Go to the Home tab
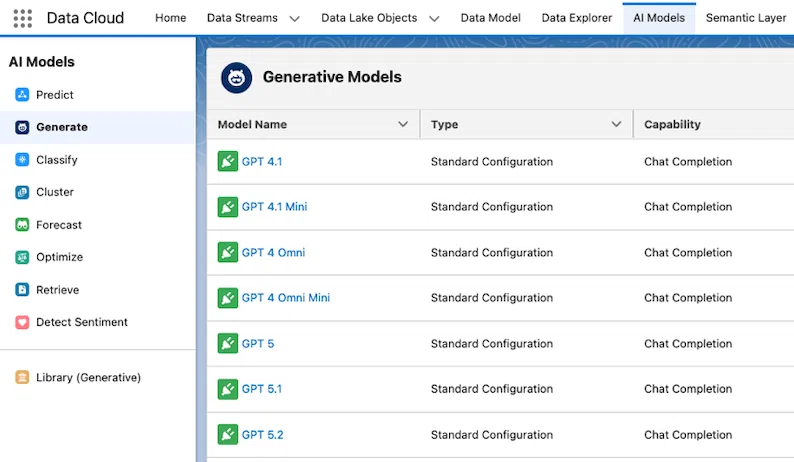Image resolution: width=794 pixels, height=462 pixels. tap(171, 18)
